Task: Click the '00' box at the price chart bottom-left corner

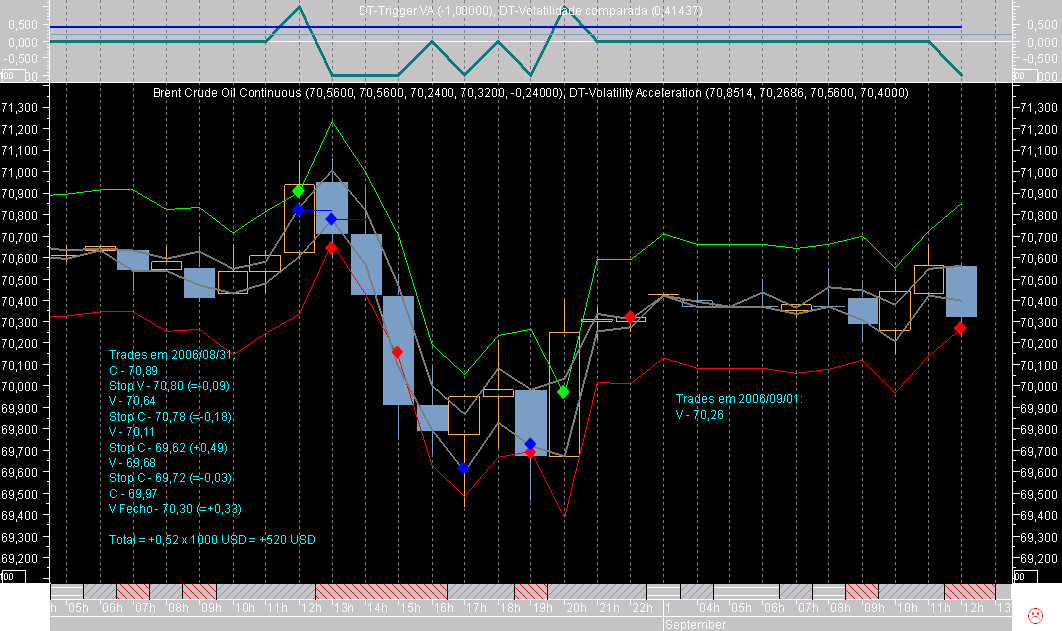Action: (x=13, y=577)
